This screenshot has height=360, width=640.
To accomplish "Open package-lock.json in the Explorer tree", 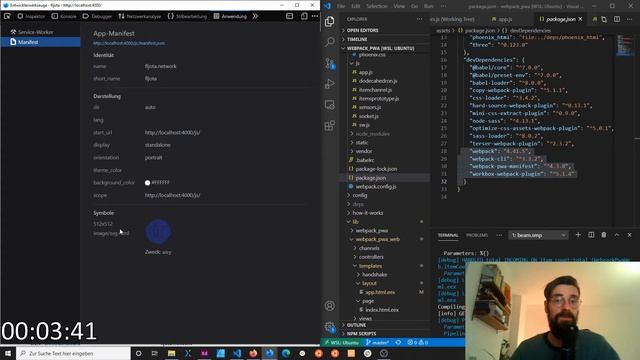I will pyautogui.click(x=376, y=169).
